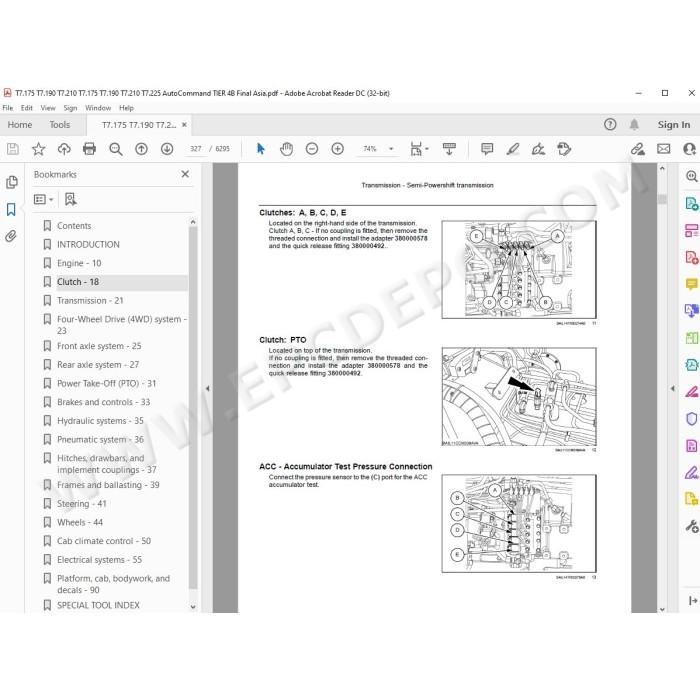The height and width of the screenshot is (700, 700).
Task: Switch to the Tools tab
Action: (x=60, y=125)
